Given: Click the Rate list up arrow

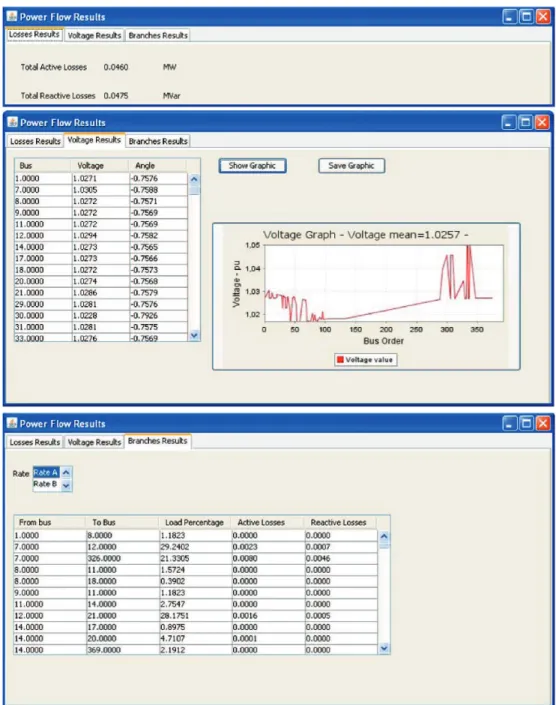Looking at the screenshot, I should (66, 473).
